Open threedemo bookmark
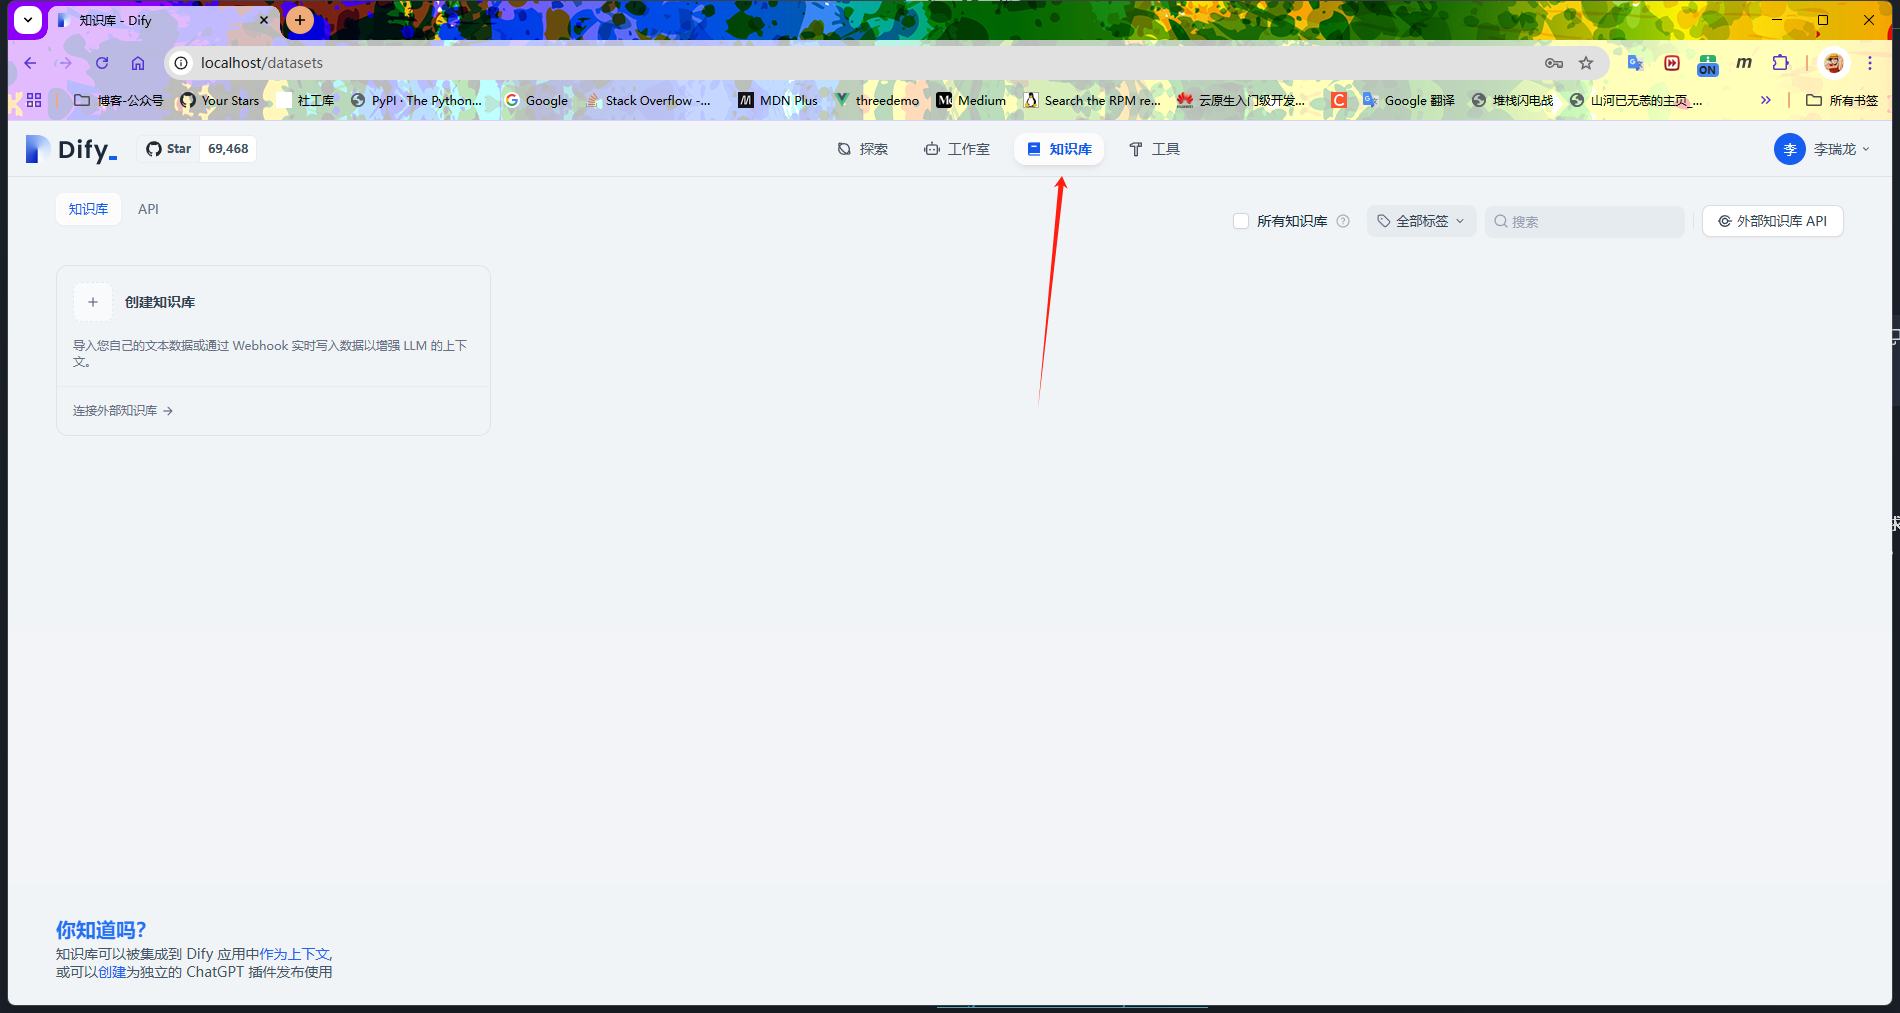Viewport: 1900px width, 1013px height. pyautogui.click(x=877, y=100)
